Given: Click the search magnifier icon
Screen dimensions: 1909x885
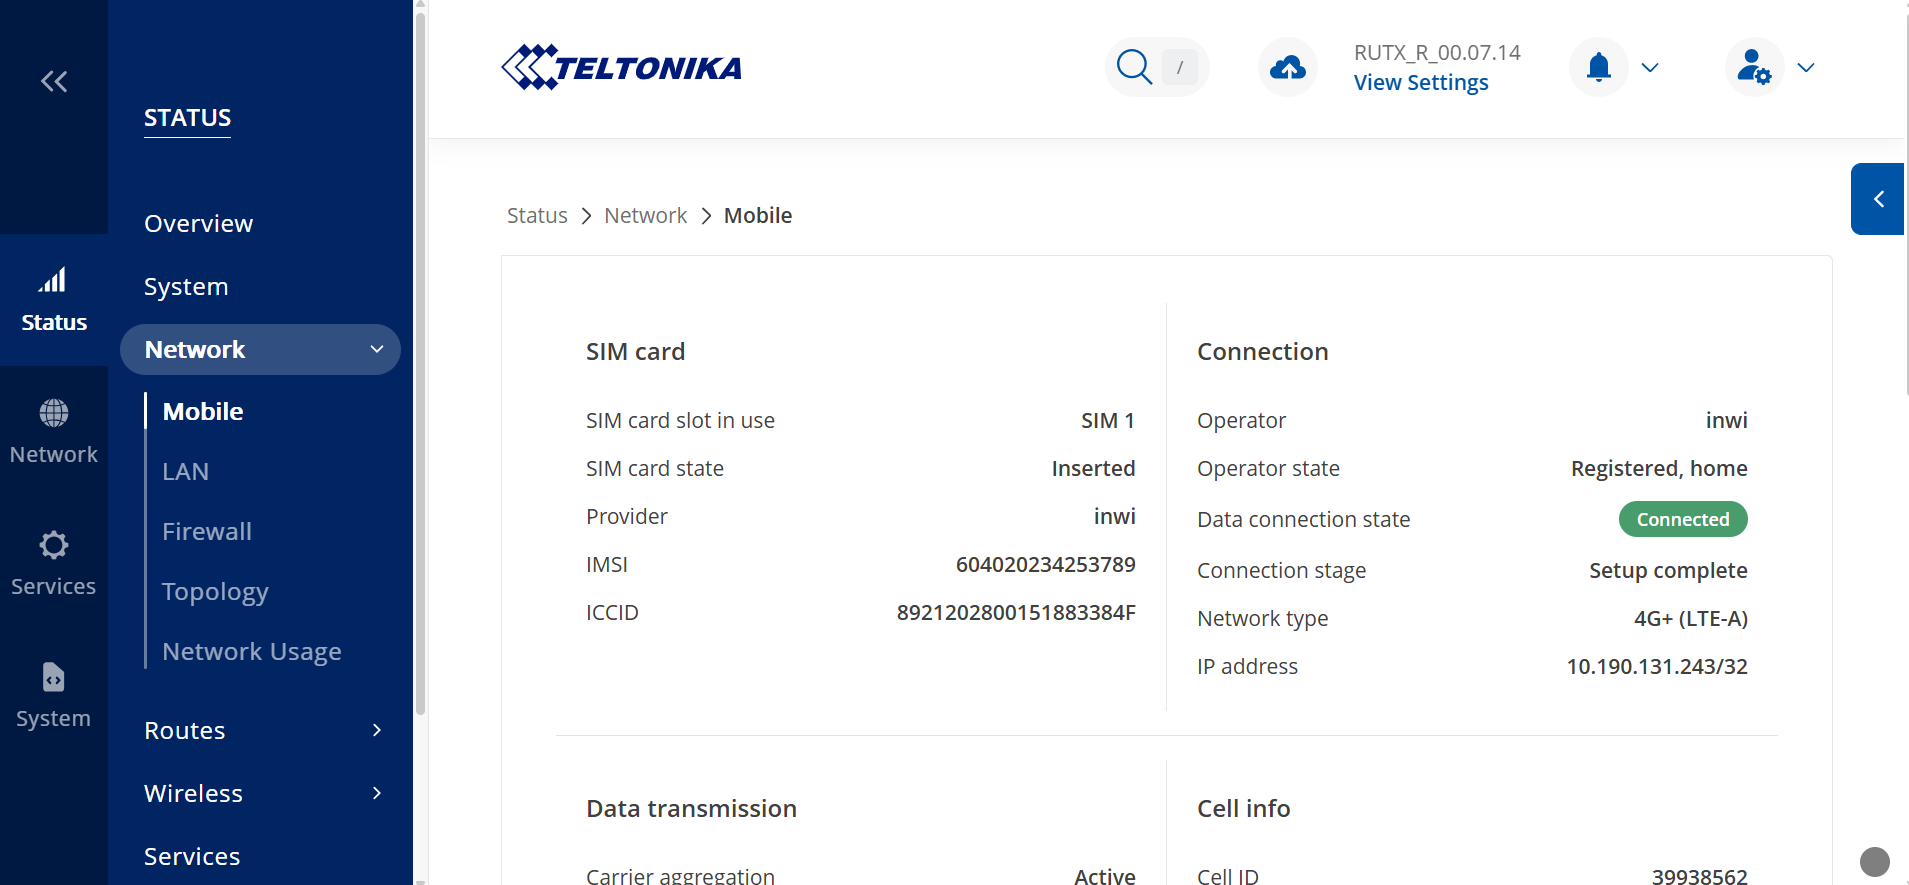Looking at the screenshot, I should (1134, 67).
